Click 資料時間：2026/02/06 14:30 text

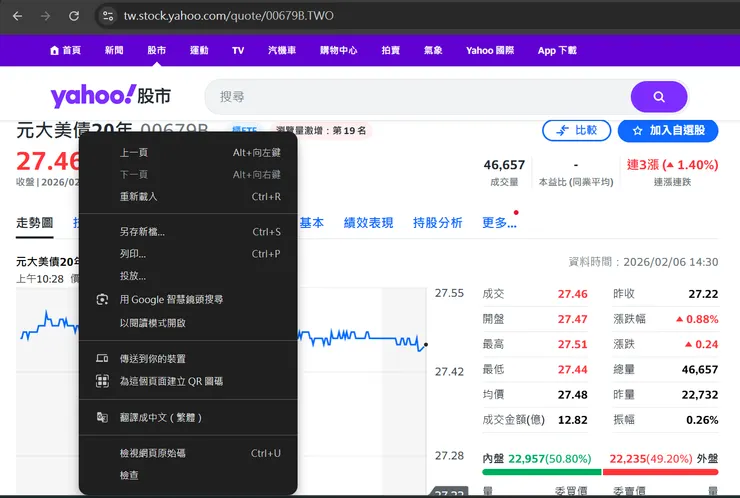point(643,262)
